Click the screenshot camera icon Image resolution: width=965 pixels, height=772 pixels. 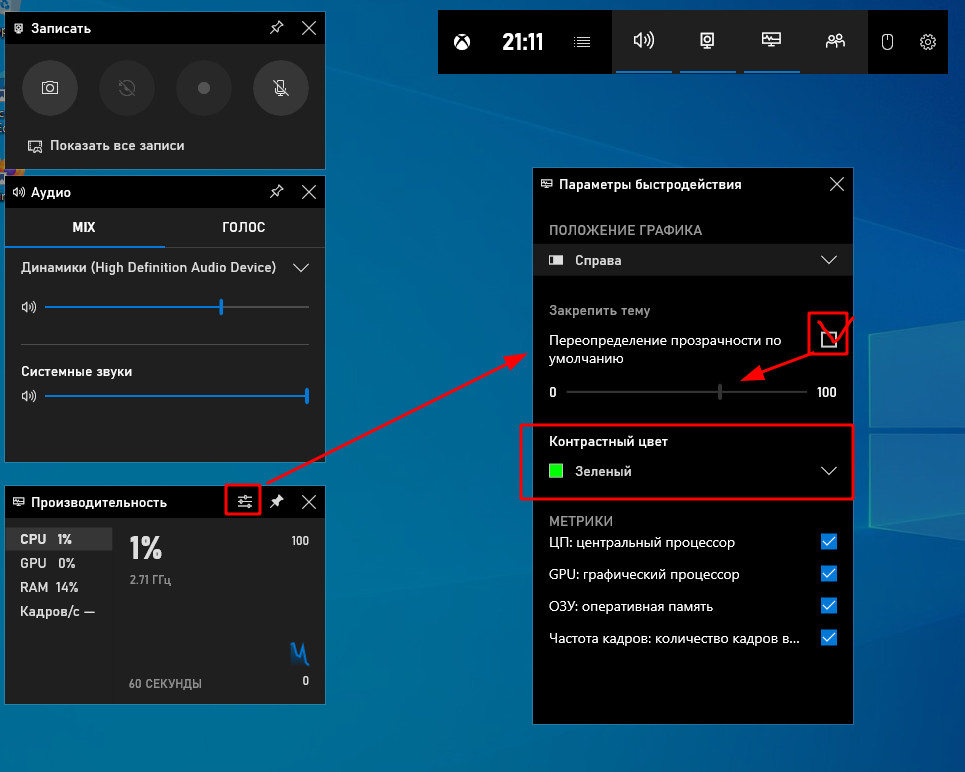click(50, 88)
